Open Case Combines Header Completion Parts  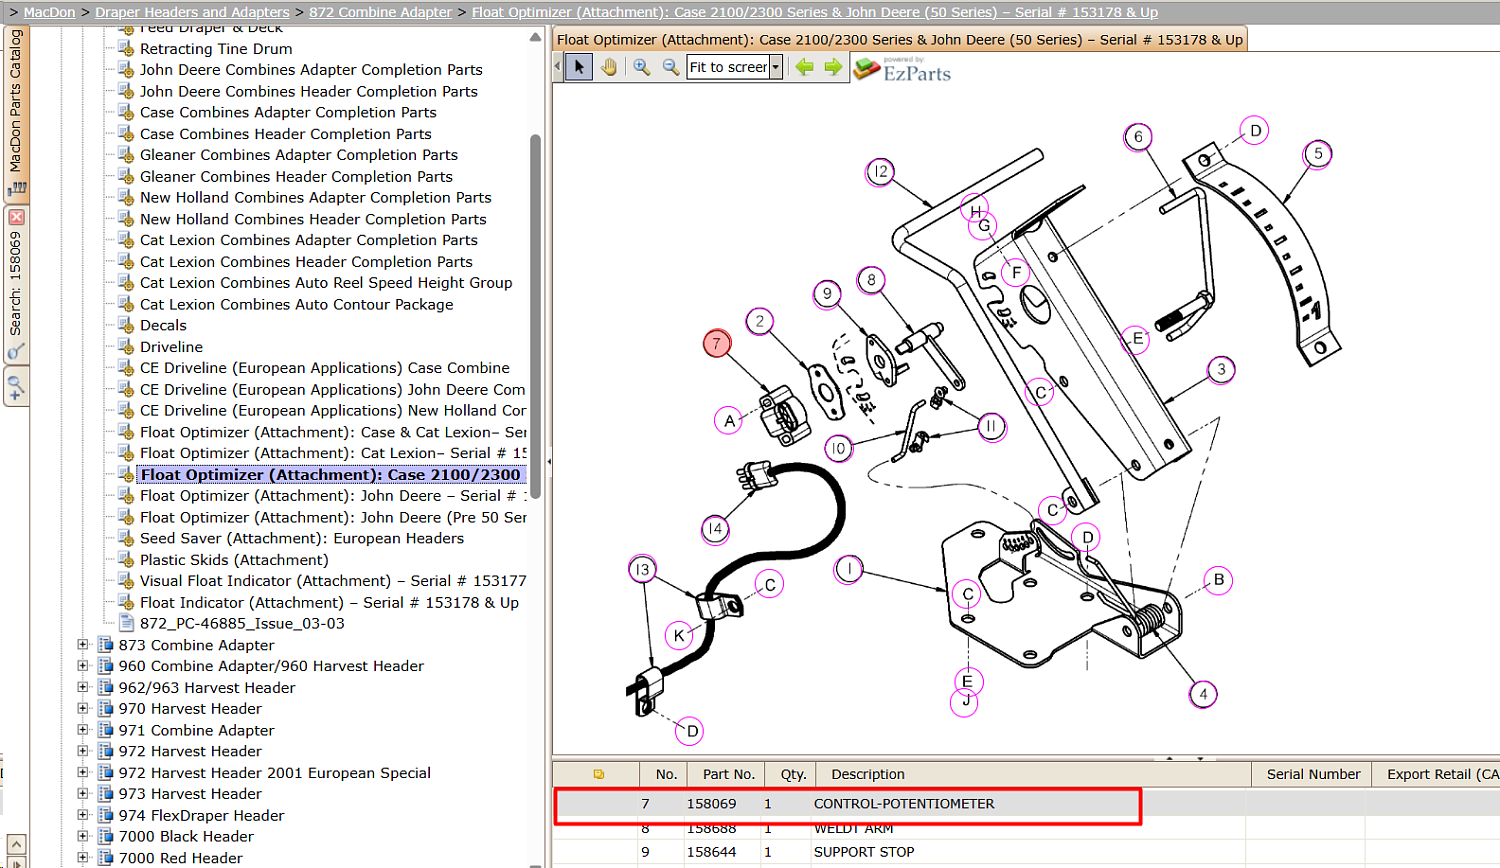[x=286, y=134]
